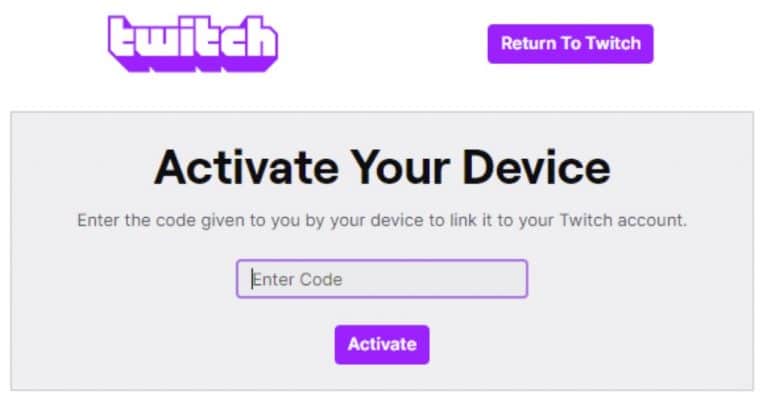The image size is (768, 404).
Task: Click the blinking text cursor in code field
Action: 252,279
